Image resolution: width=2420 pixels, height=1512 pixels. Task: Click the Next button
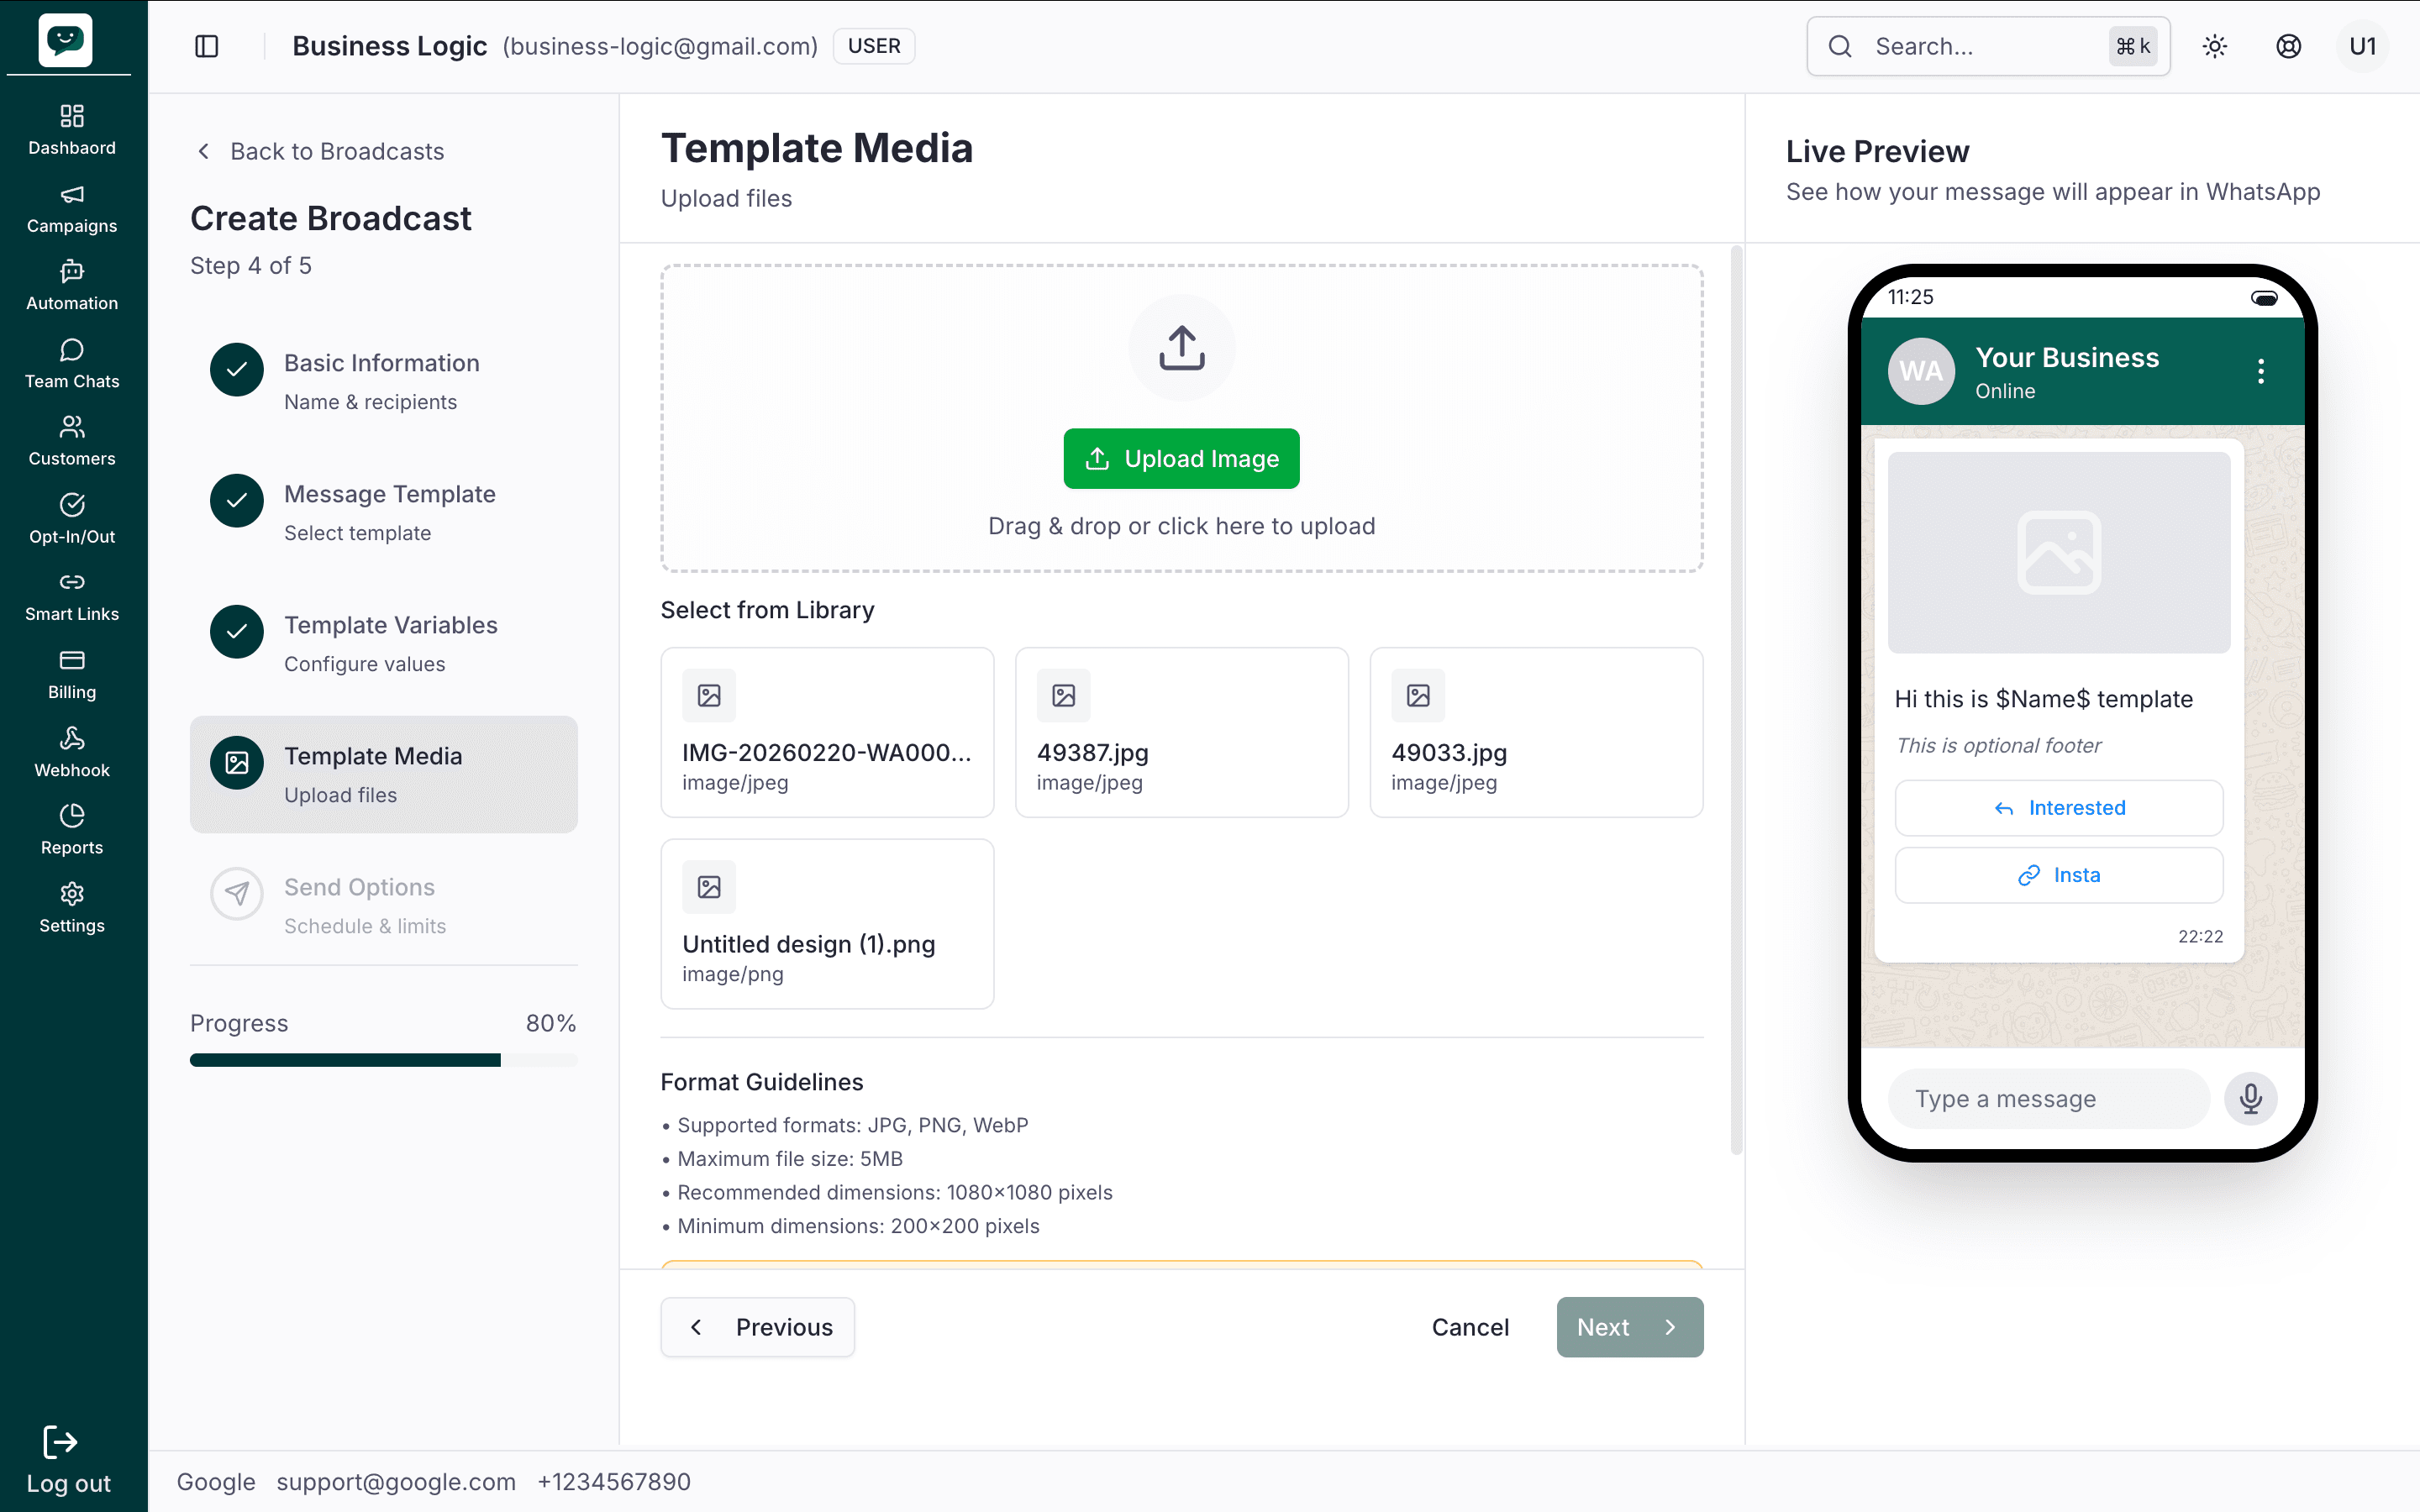tap(1630, 1327)
